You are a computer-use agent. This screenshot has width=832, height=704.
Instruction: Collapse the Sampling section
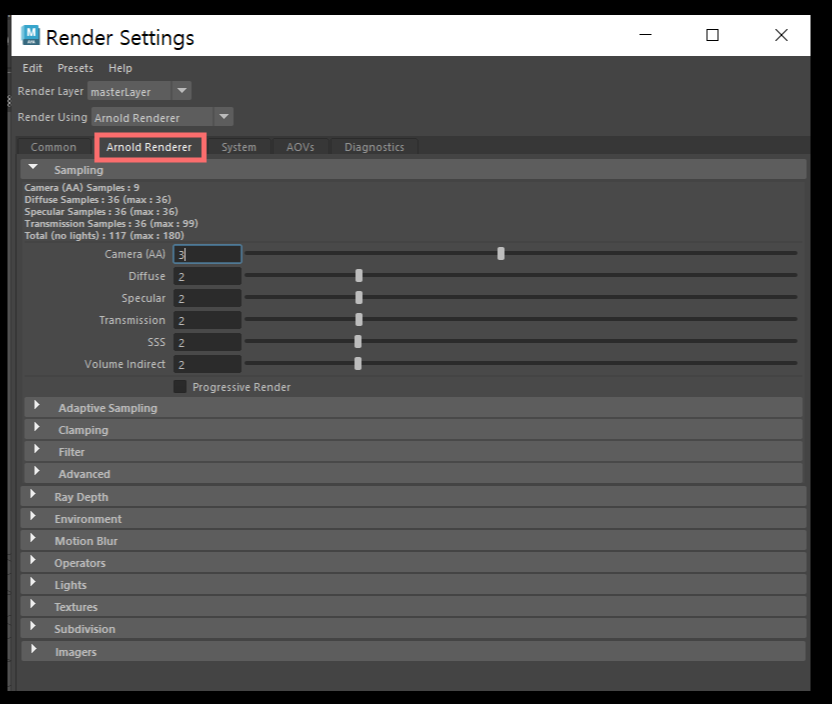tap(413, 170)
